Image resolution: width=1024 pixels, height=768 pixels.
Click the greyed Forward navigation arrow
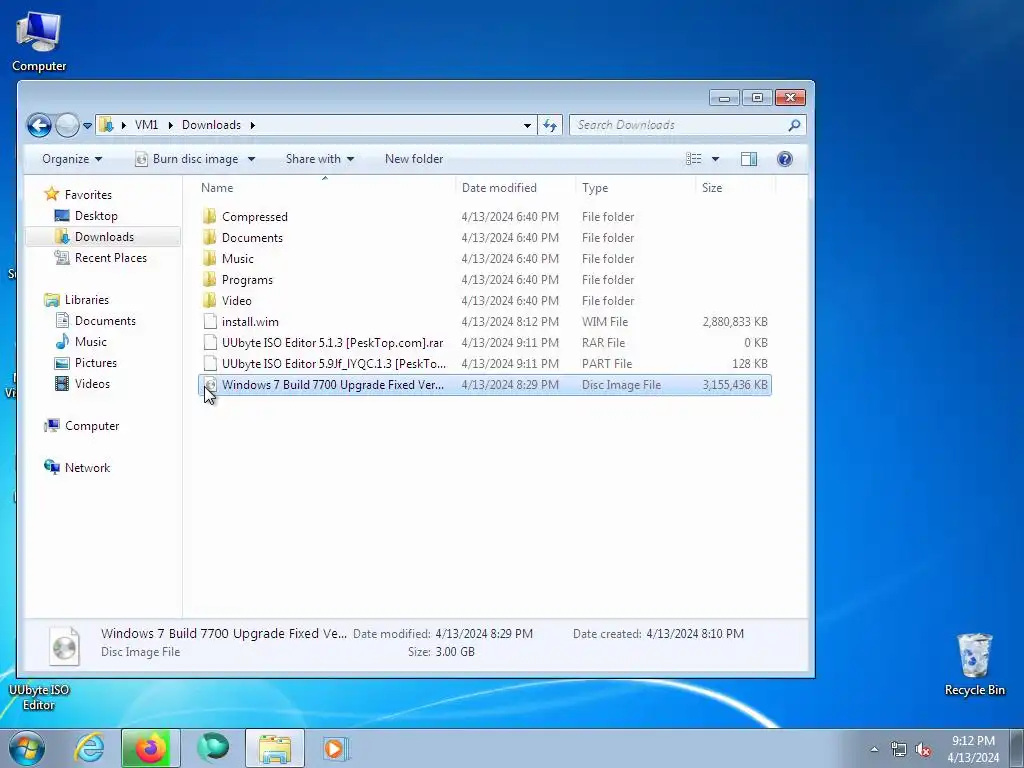pyautogui.click(x=67, y=125)
